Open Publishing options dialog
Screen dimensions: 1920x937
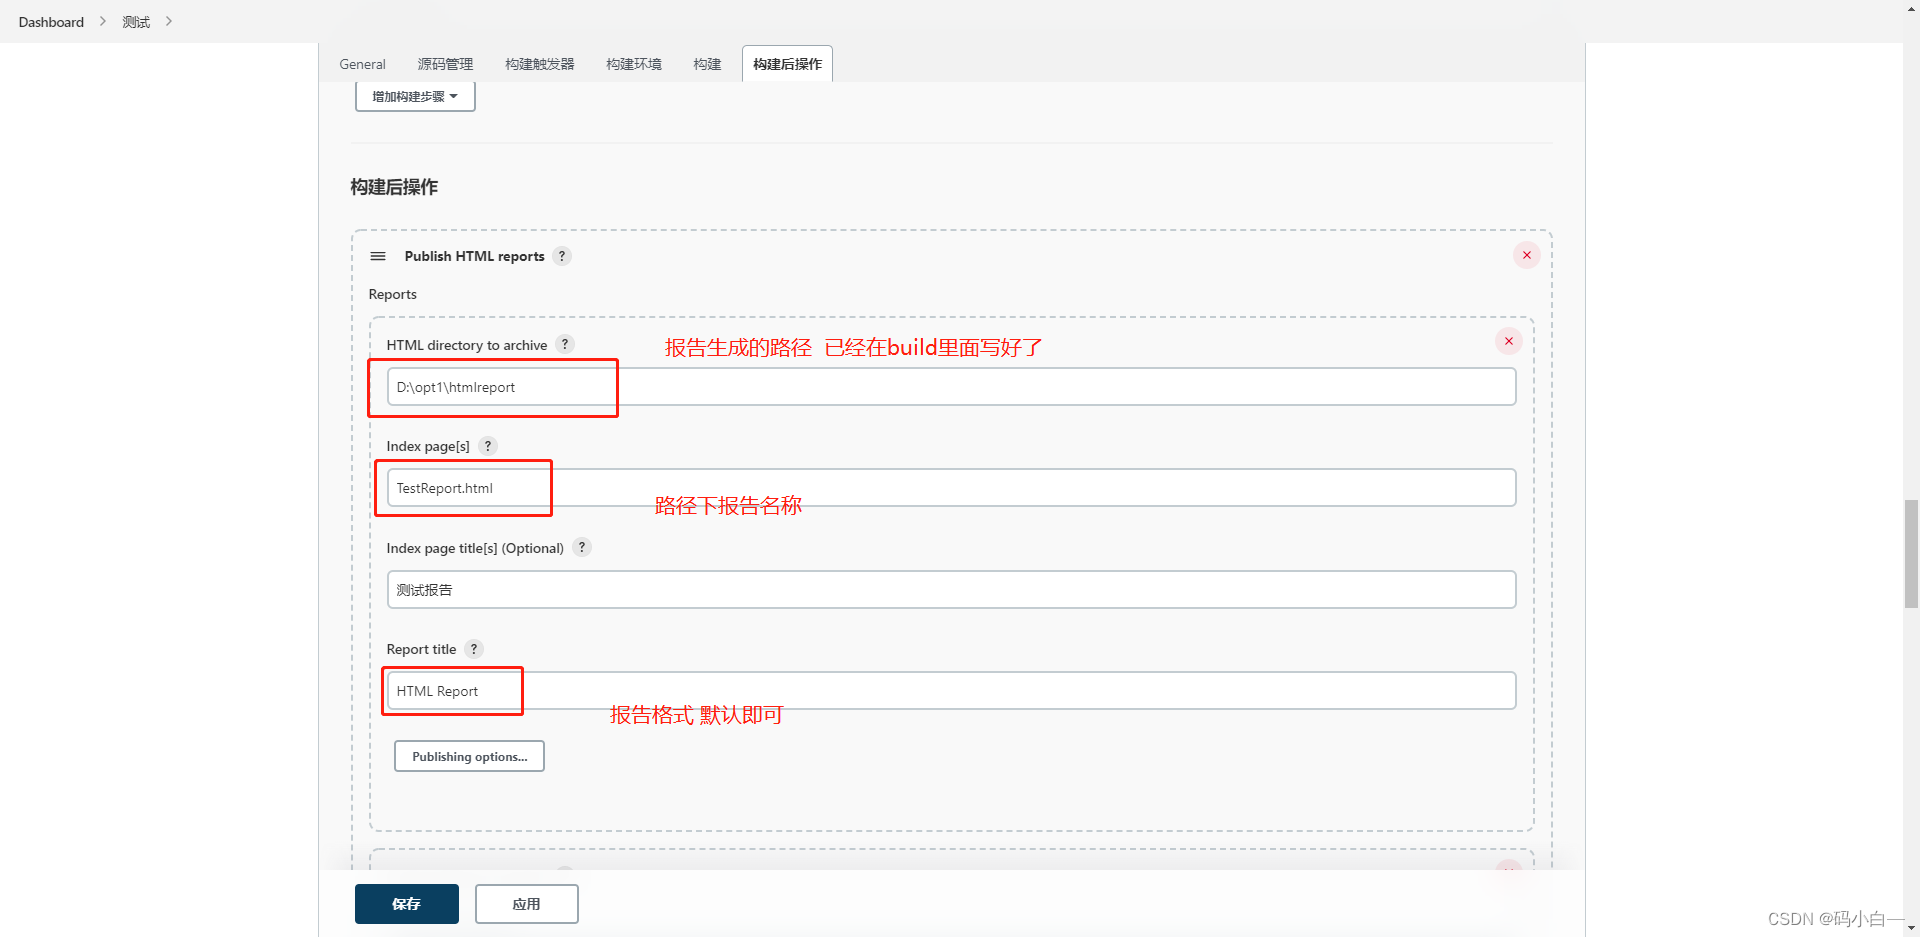point(468,755)
